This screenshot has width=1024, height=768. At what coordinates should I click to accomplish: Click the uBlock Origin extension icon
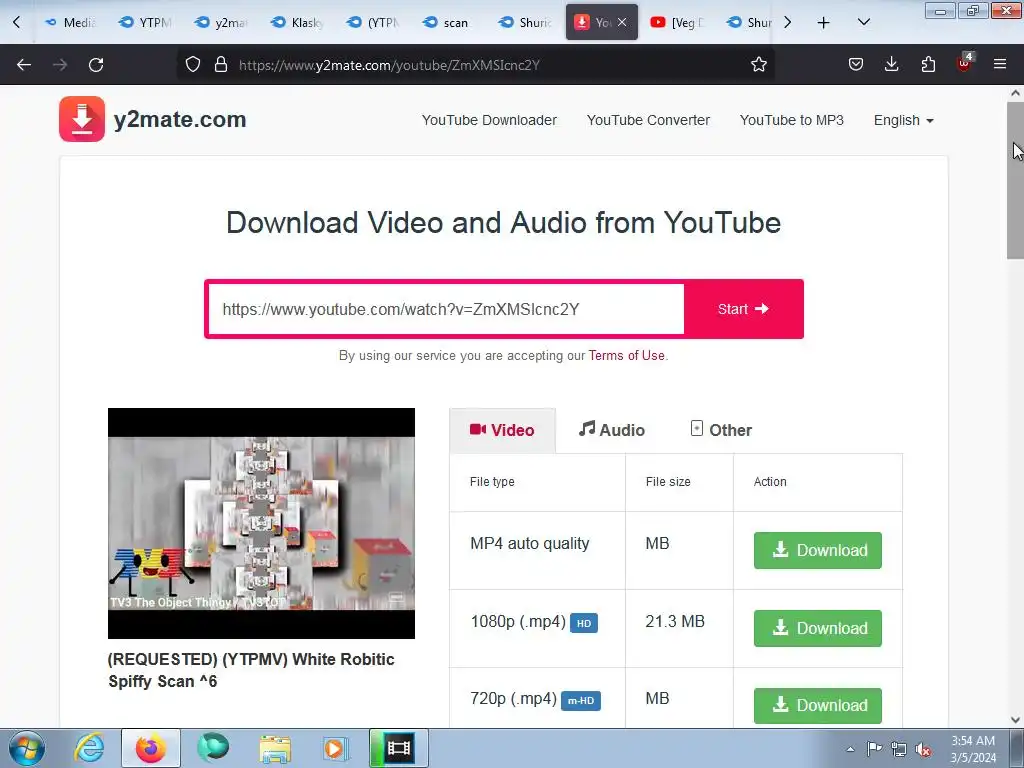coord(964,63)
